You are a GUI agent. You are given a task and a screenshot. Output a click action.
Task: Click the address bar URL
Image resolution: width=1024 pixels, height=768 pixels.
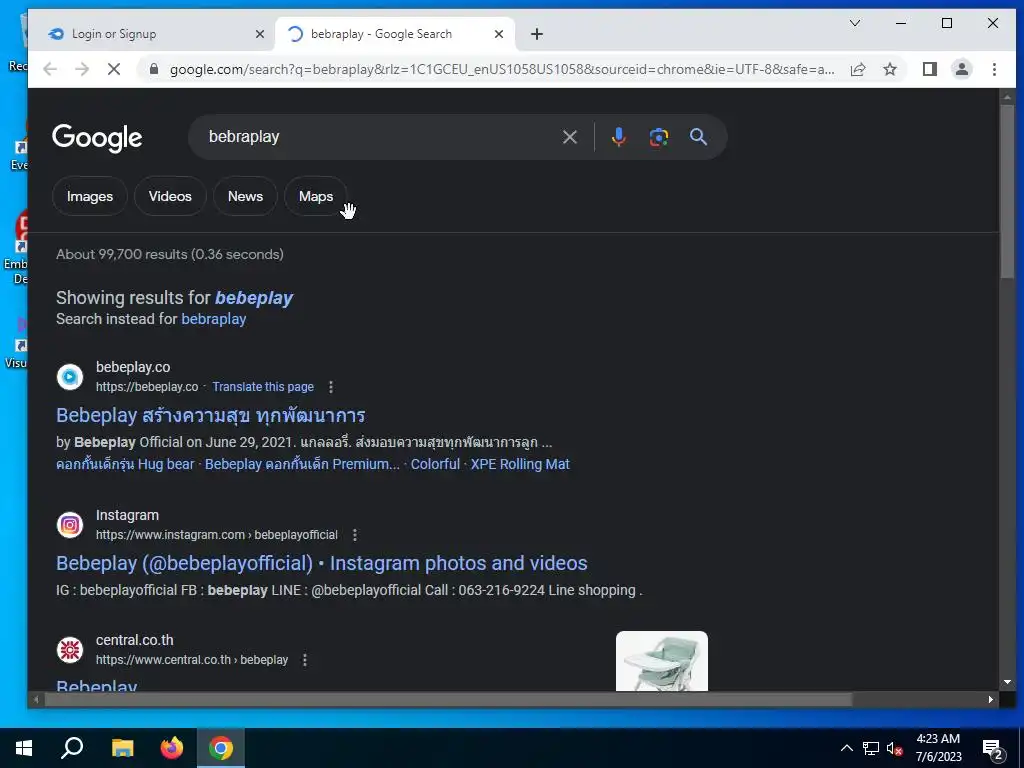(502, 69)
